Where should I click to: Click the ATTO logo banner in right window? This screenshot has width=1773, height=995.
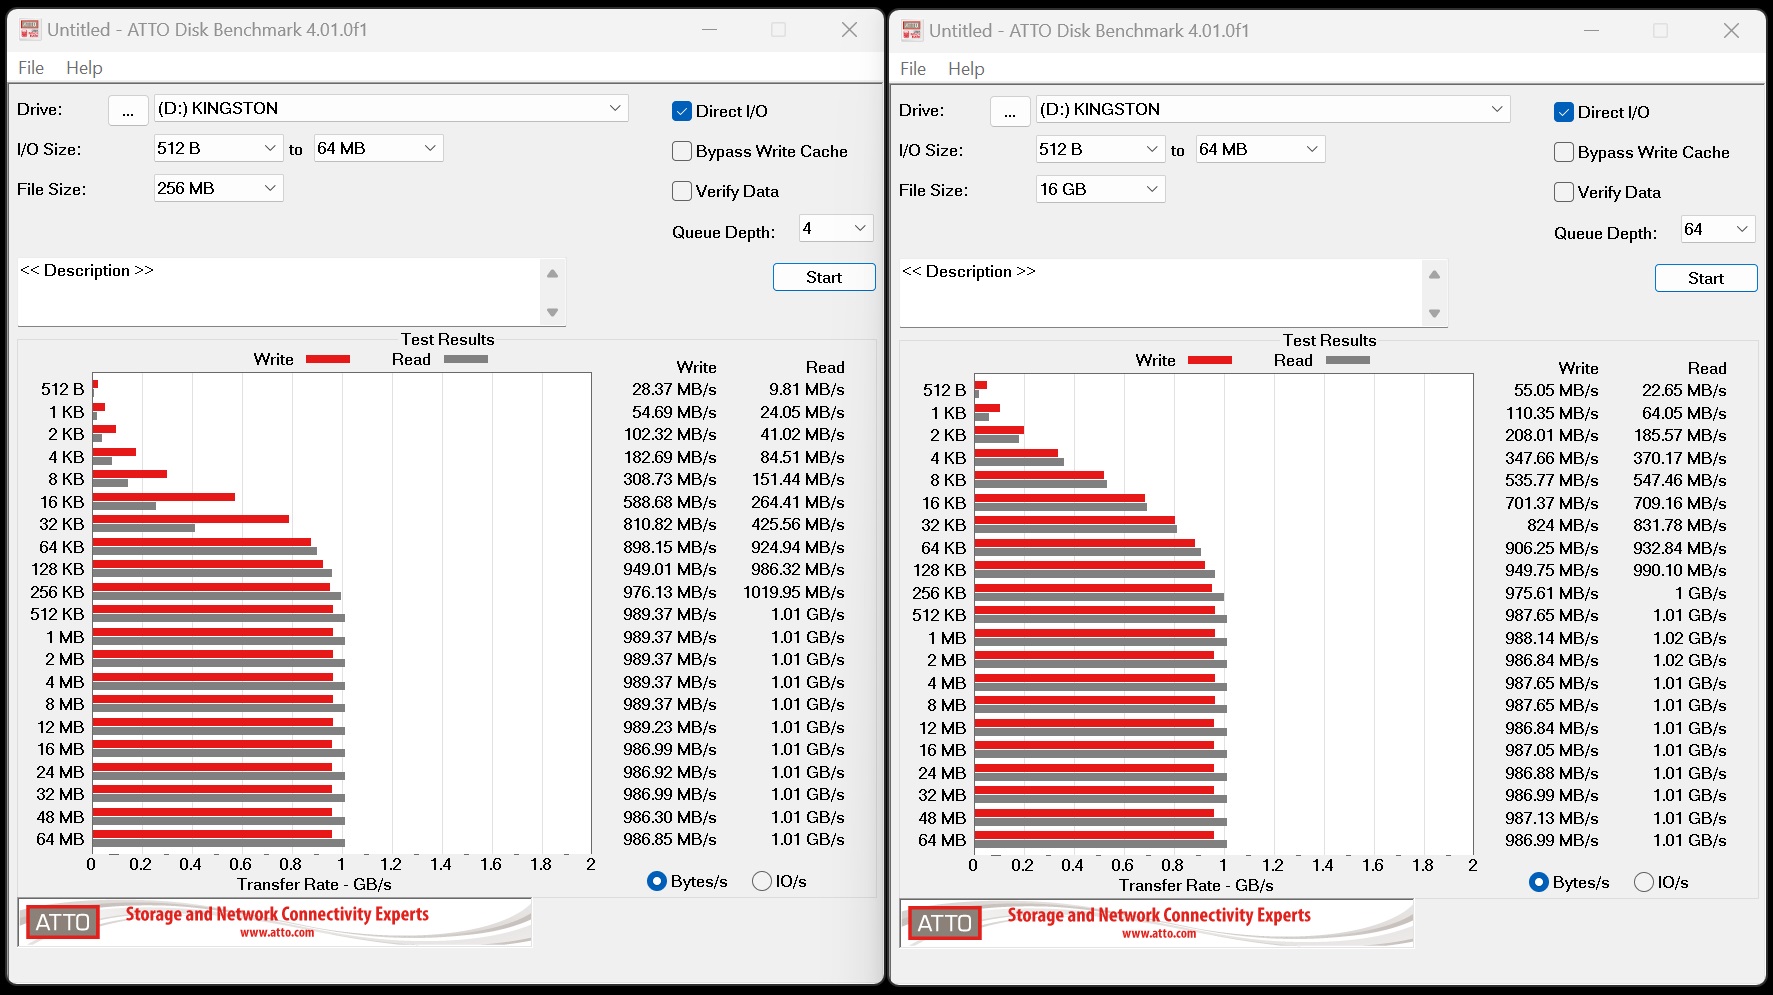click(1157, 923)
